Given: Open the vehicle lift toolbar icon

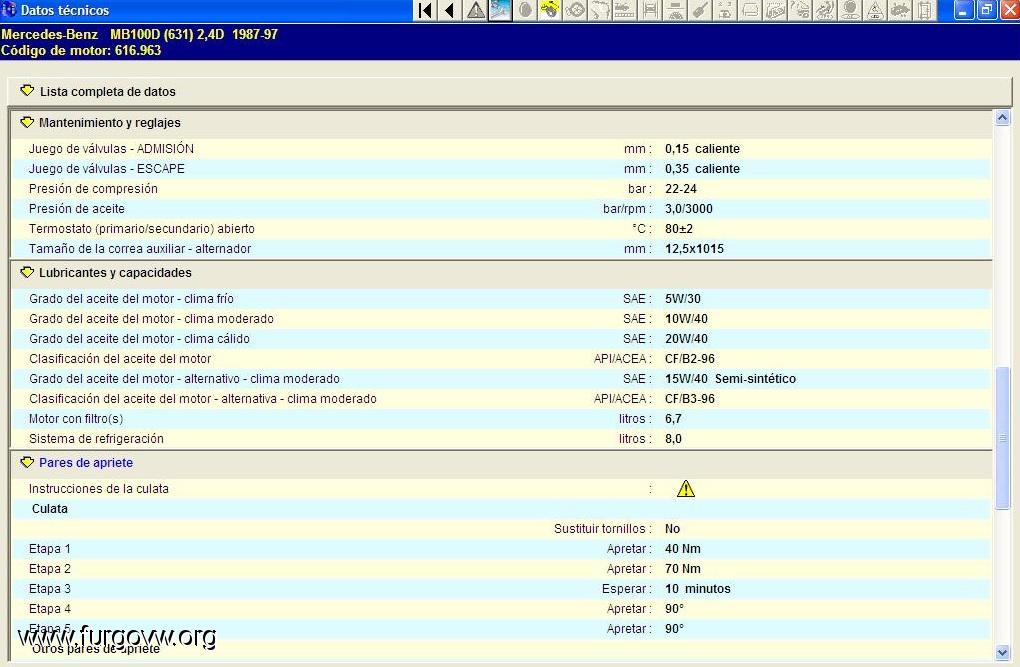Looking at the screenshot, I should pos(650,10).
